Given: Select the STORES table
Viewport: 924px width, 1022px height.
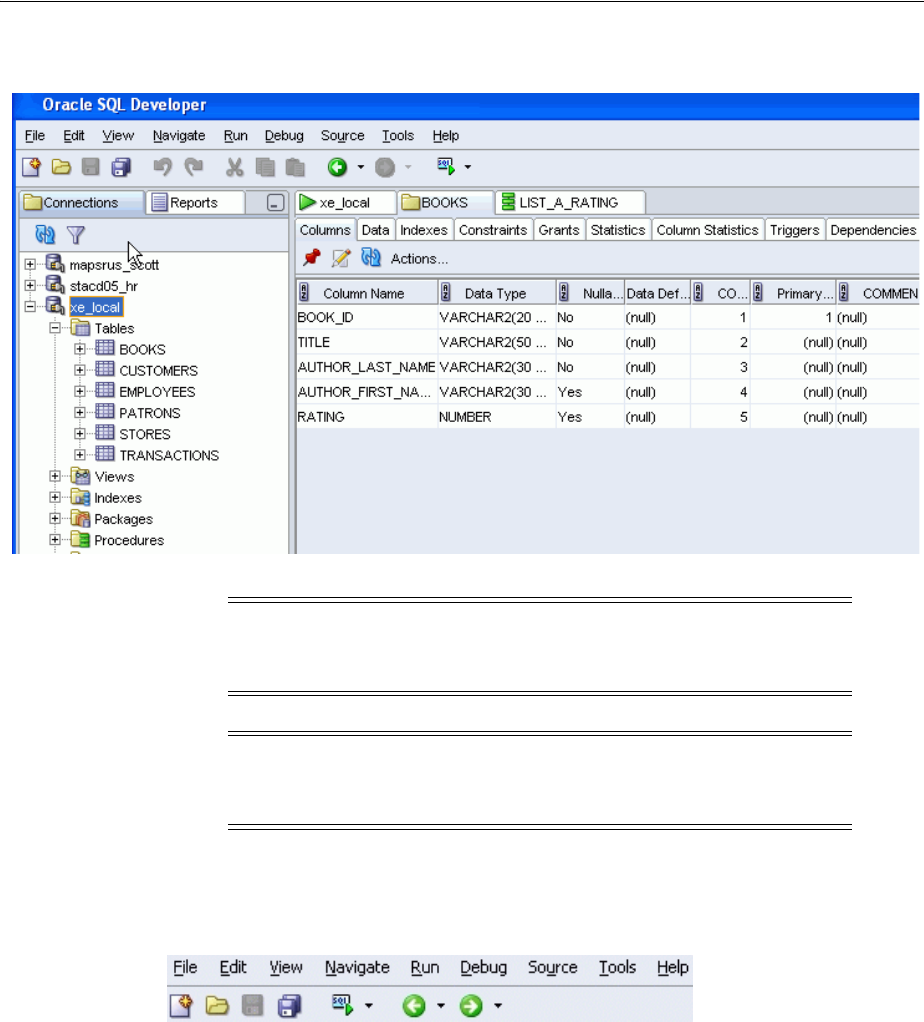Looking at the screenshot, I should pos(145,434).
